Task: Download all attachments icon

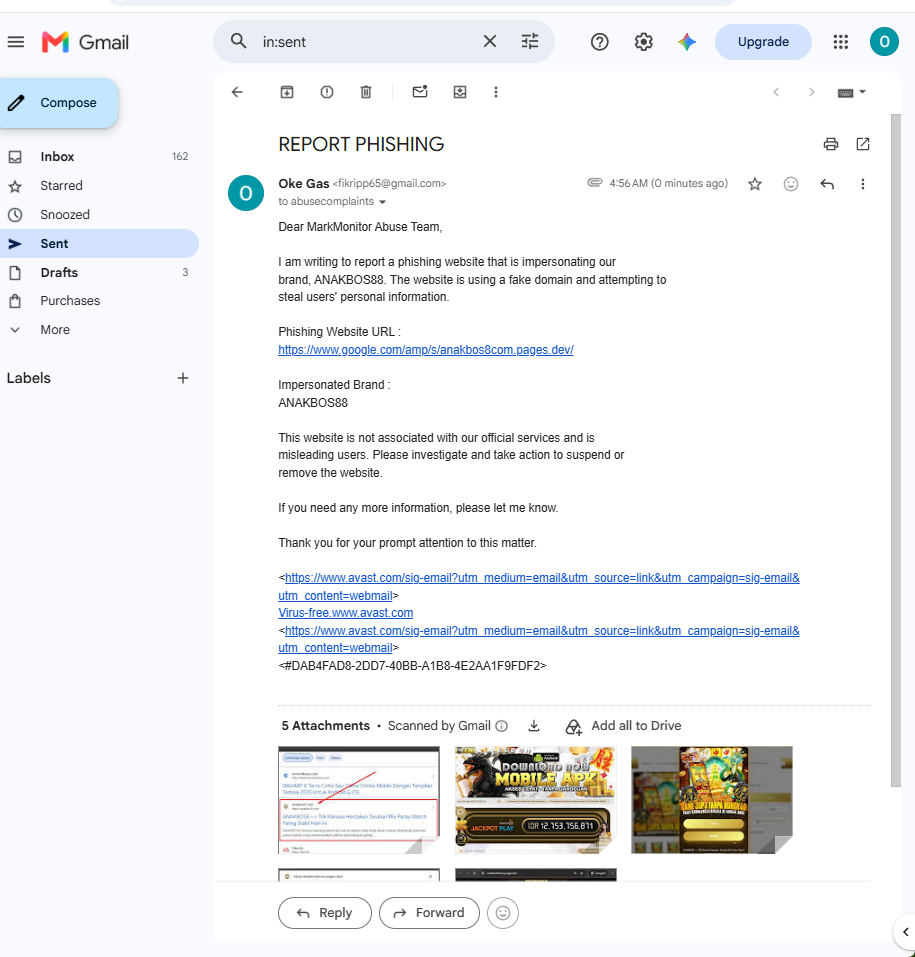Action: coord(533,726)
